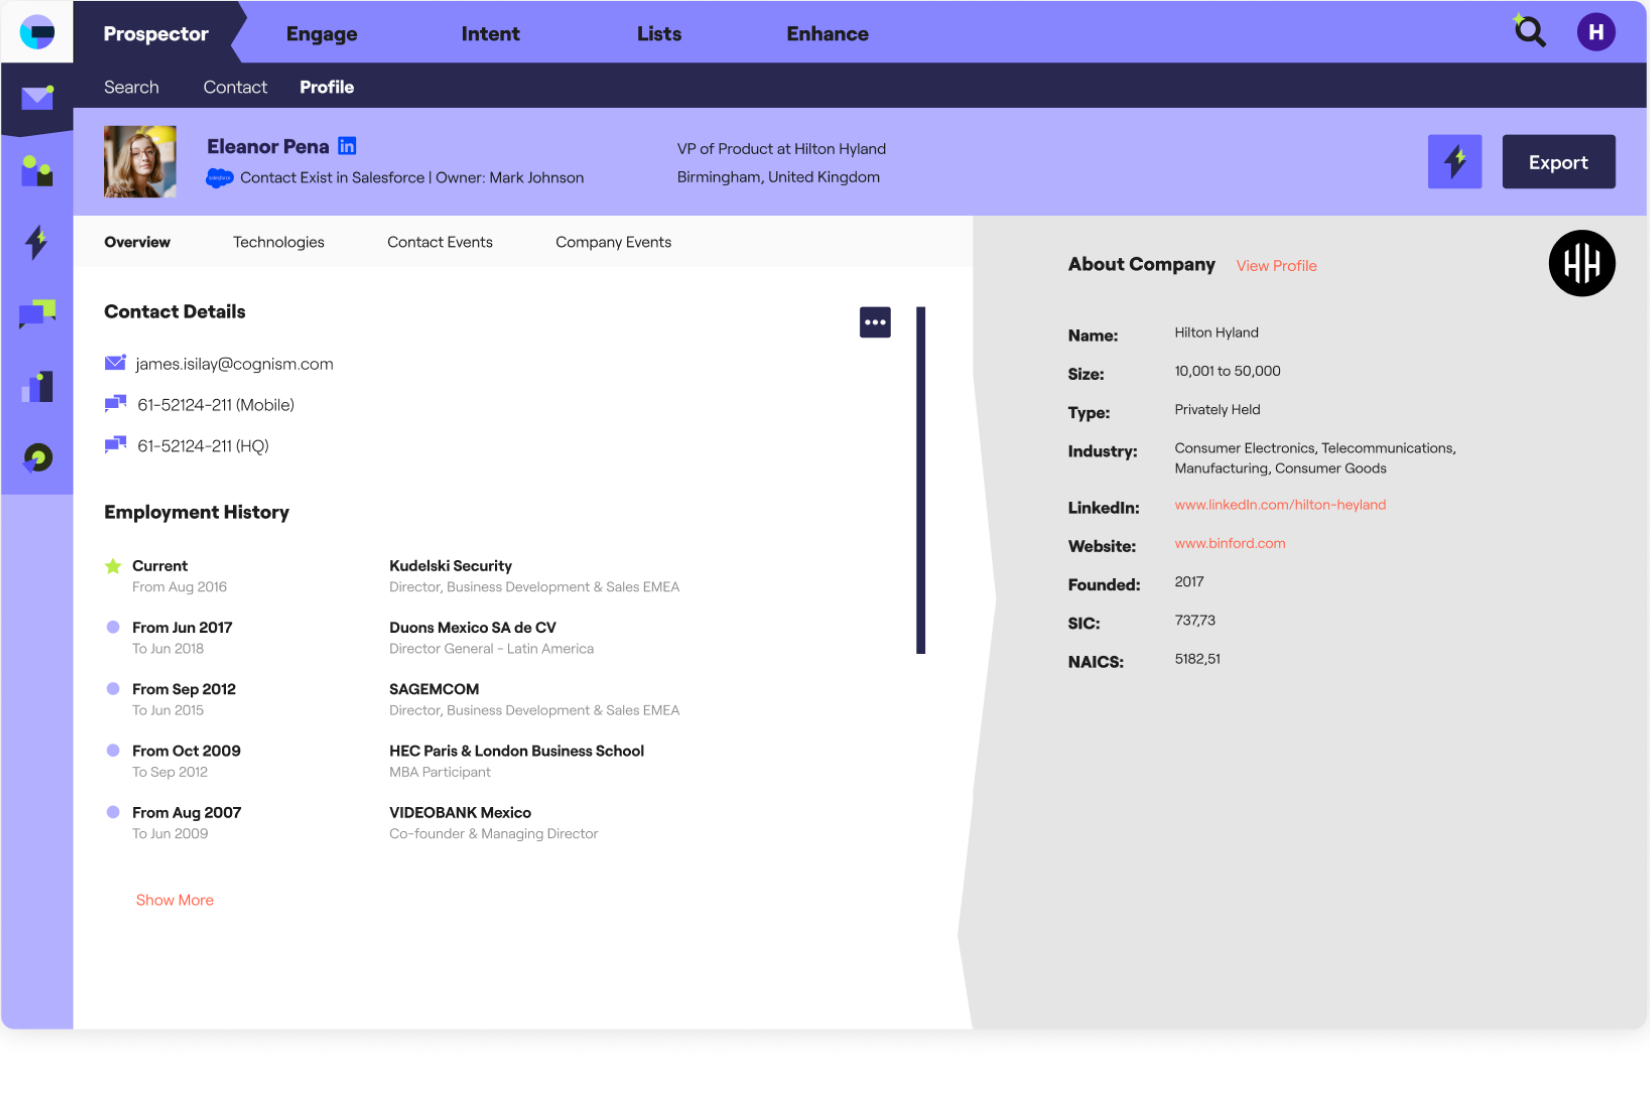Select the Overview tab
The width and height of the screenshot is (1650, 1102).
[137, 242]
